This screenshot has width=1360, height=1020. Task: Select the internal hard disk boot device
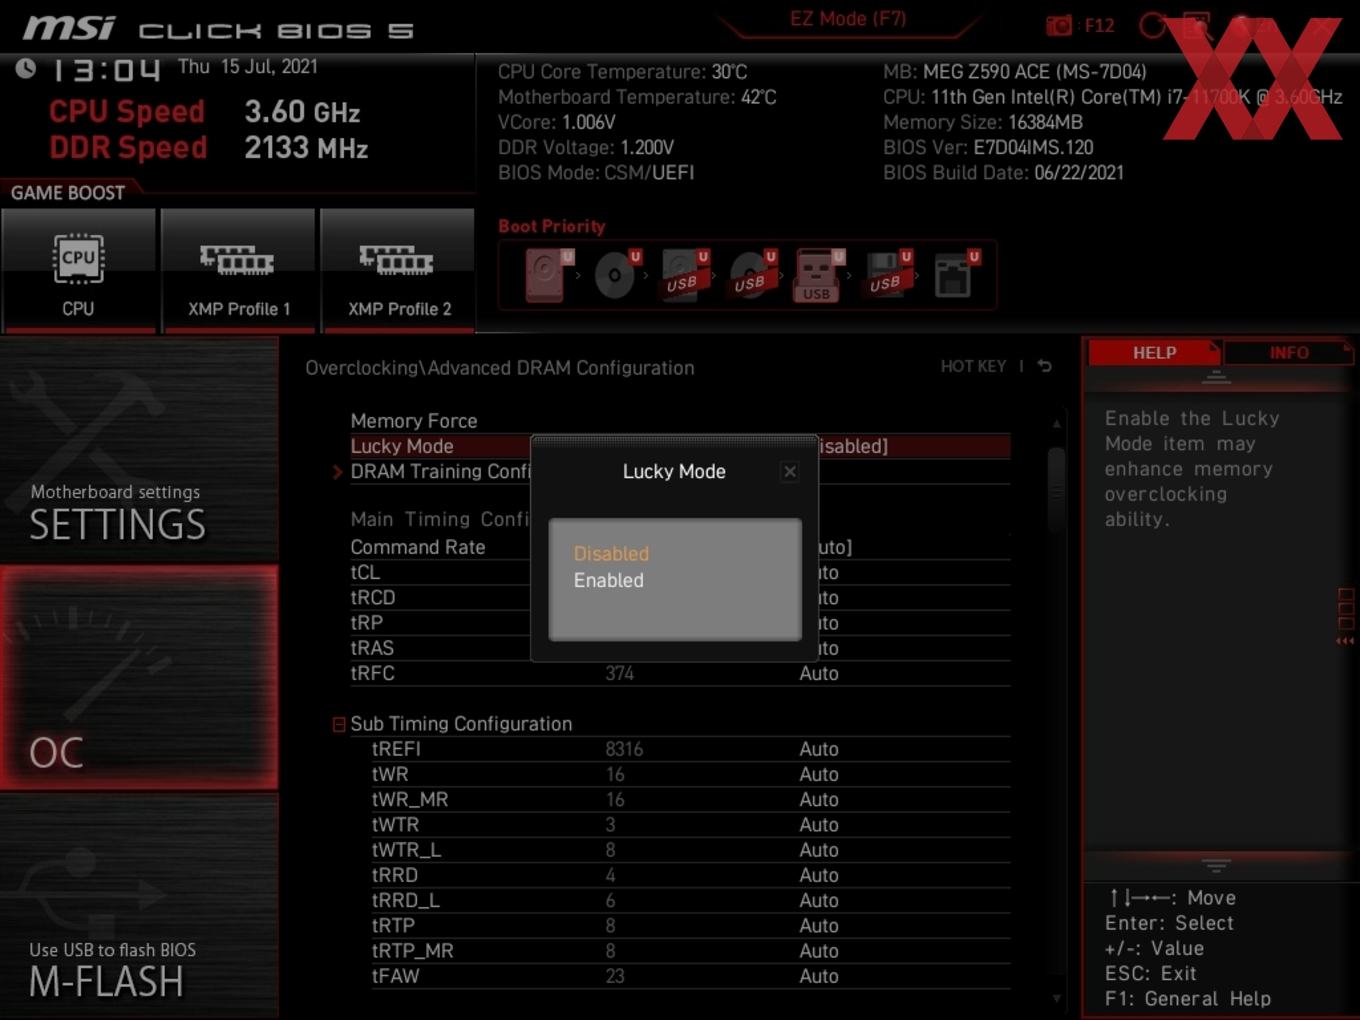(547, 274)
